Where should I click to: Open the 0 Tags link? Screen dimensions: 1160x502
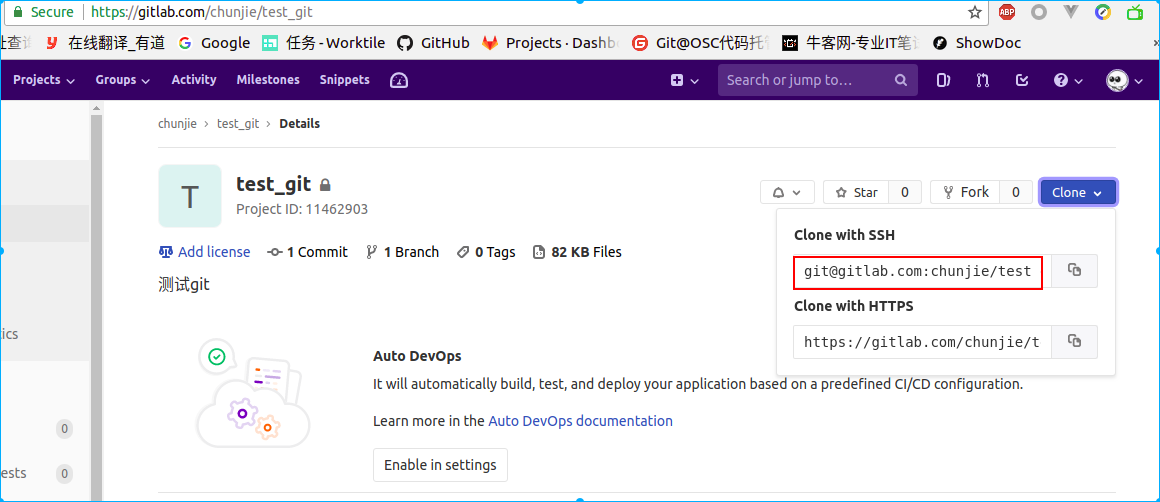point(486,252)
